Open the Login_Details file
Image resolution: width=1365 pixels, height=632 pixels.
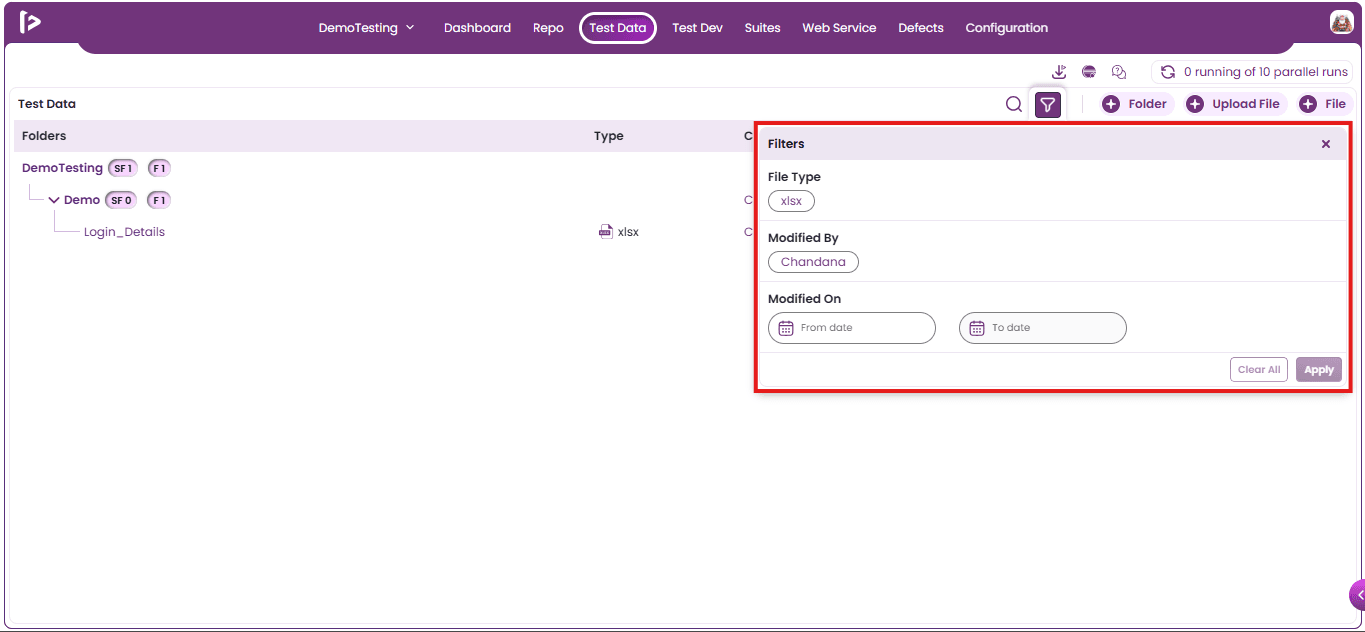click(x=124, y=232)
